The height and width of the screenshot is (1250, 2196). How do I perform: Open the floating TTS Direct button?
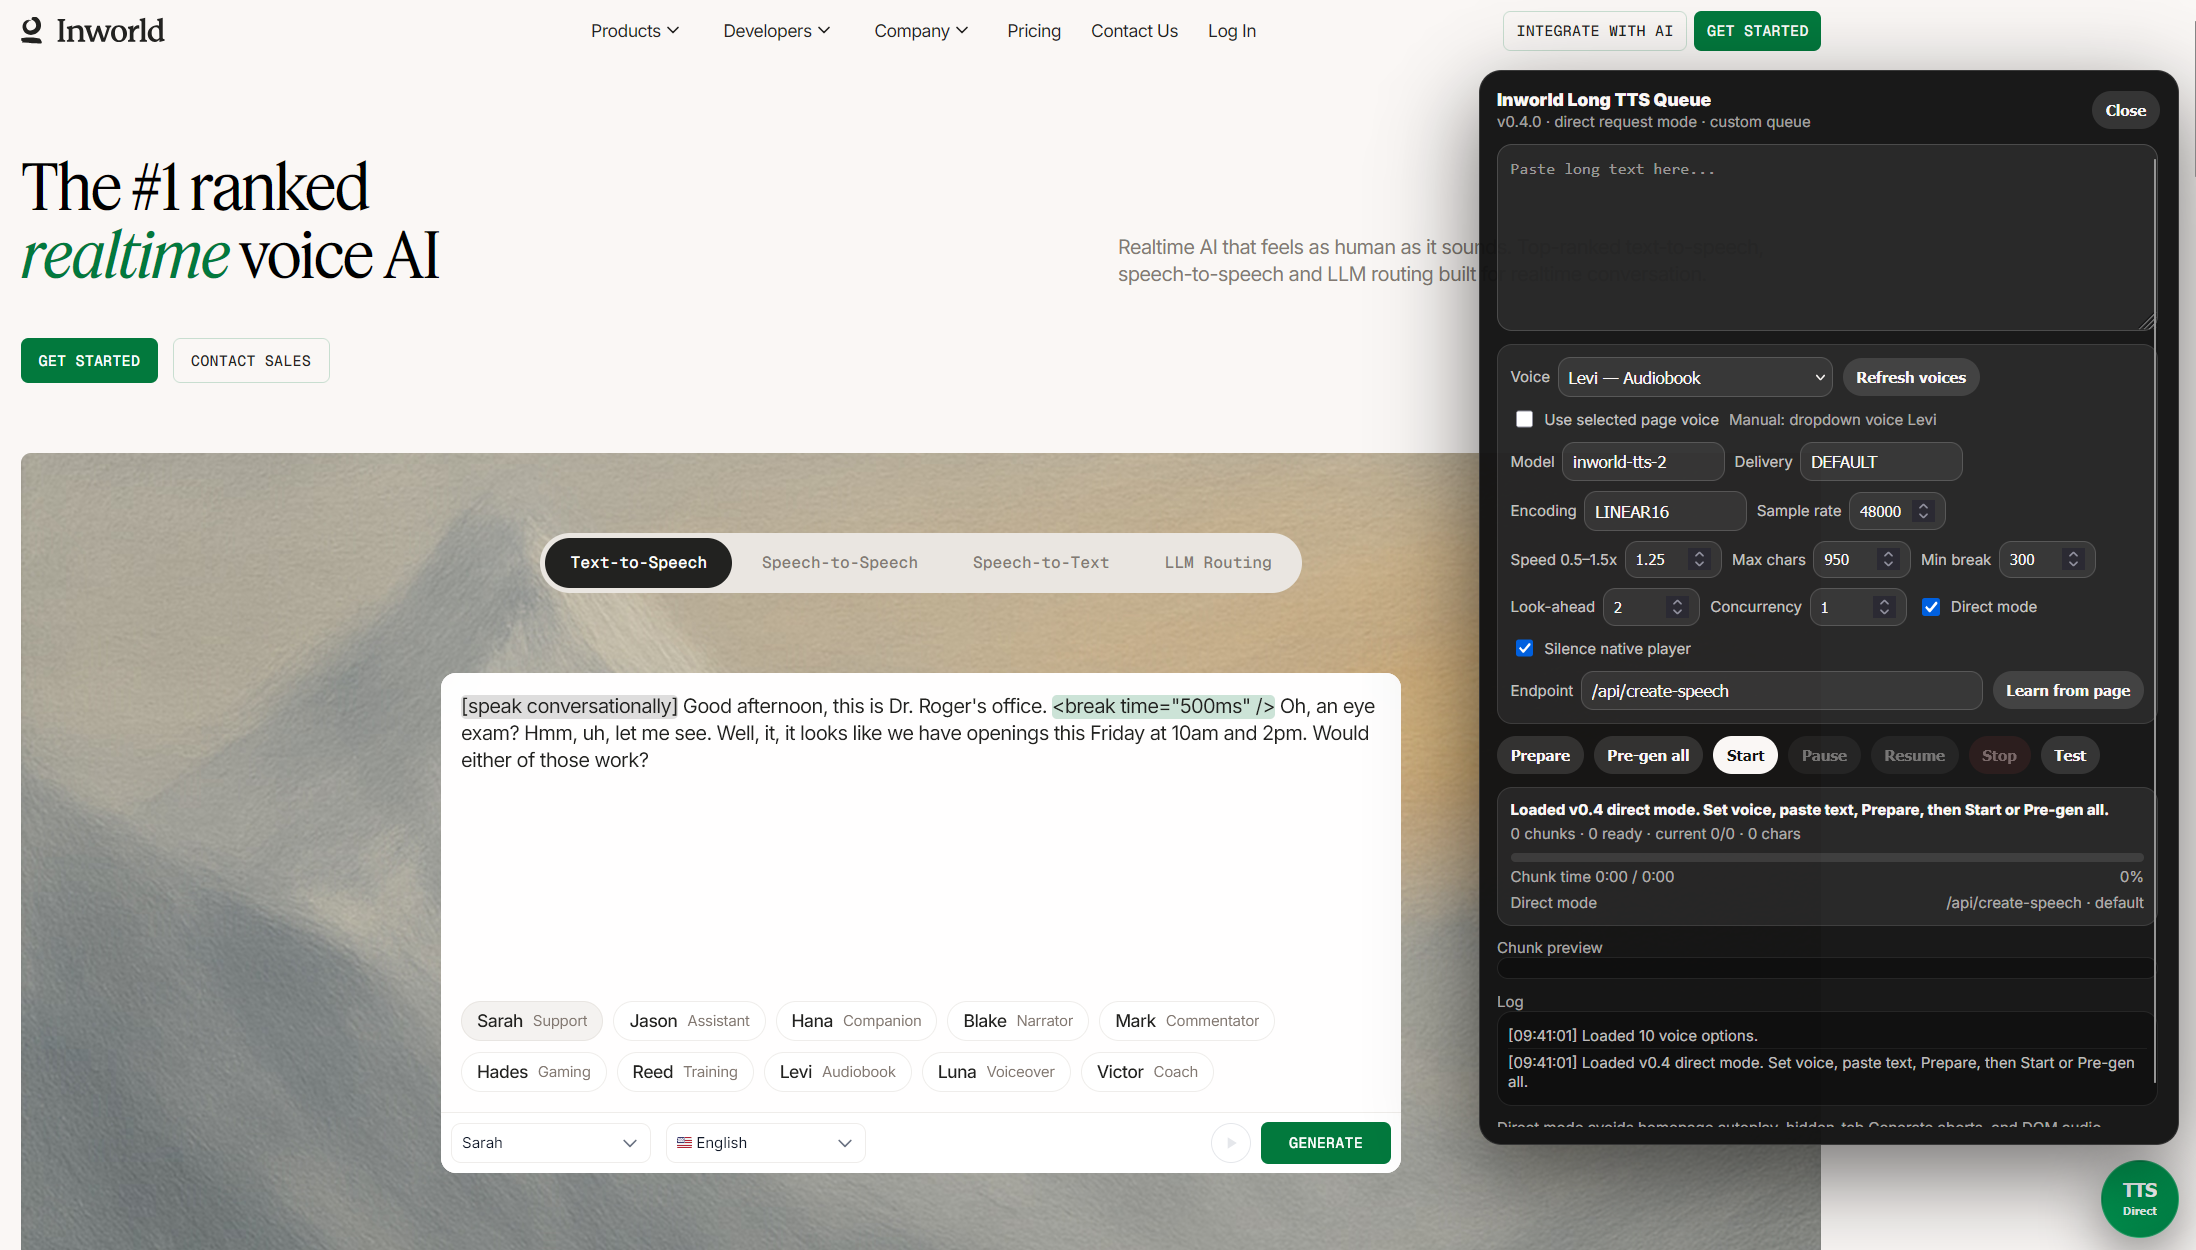click(x=2139, y=1198)
